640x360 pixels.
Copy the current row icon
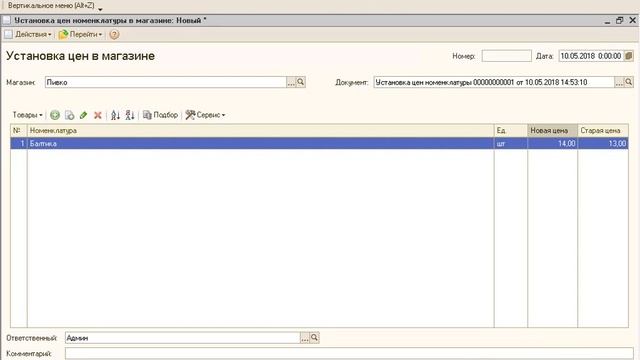pyautogui.click(x=70, y=115)
